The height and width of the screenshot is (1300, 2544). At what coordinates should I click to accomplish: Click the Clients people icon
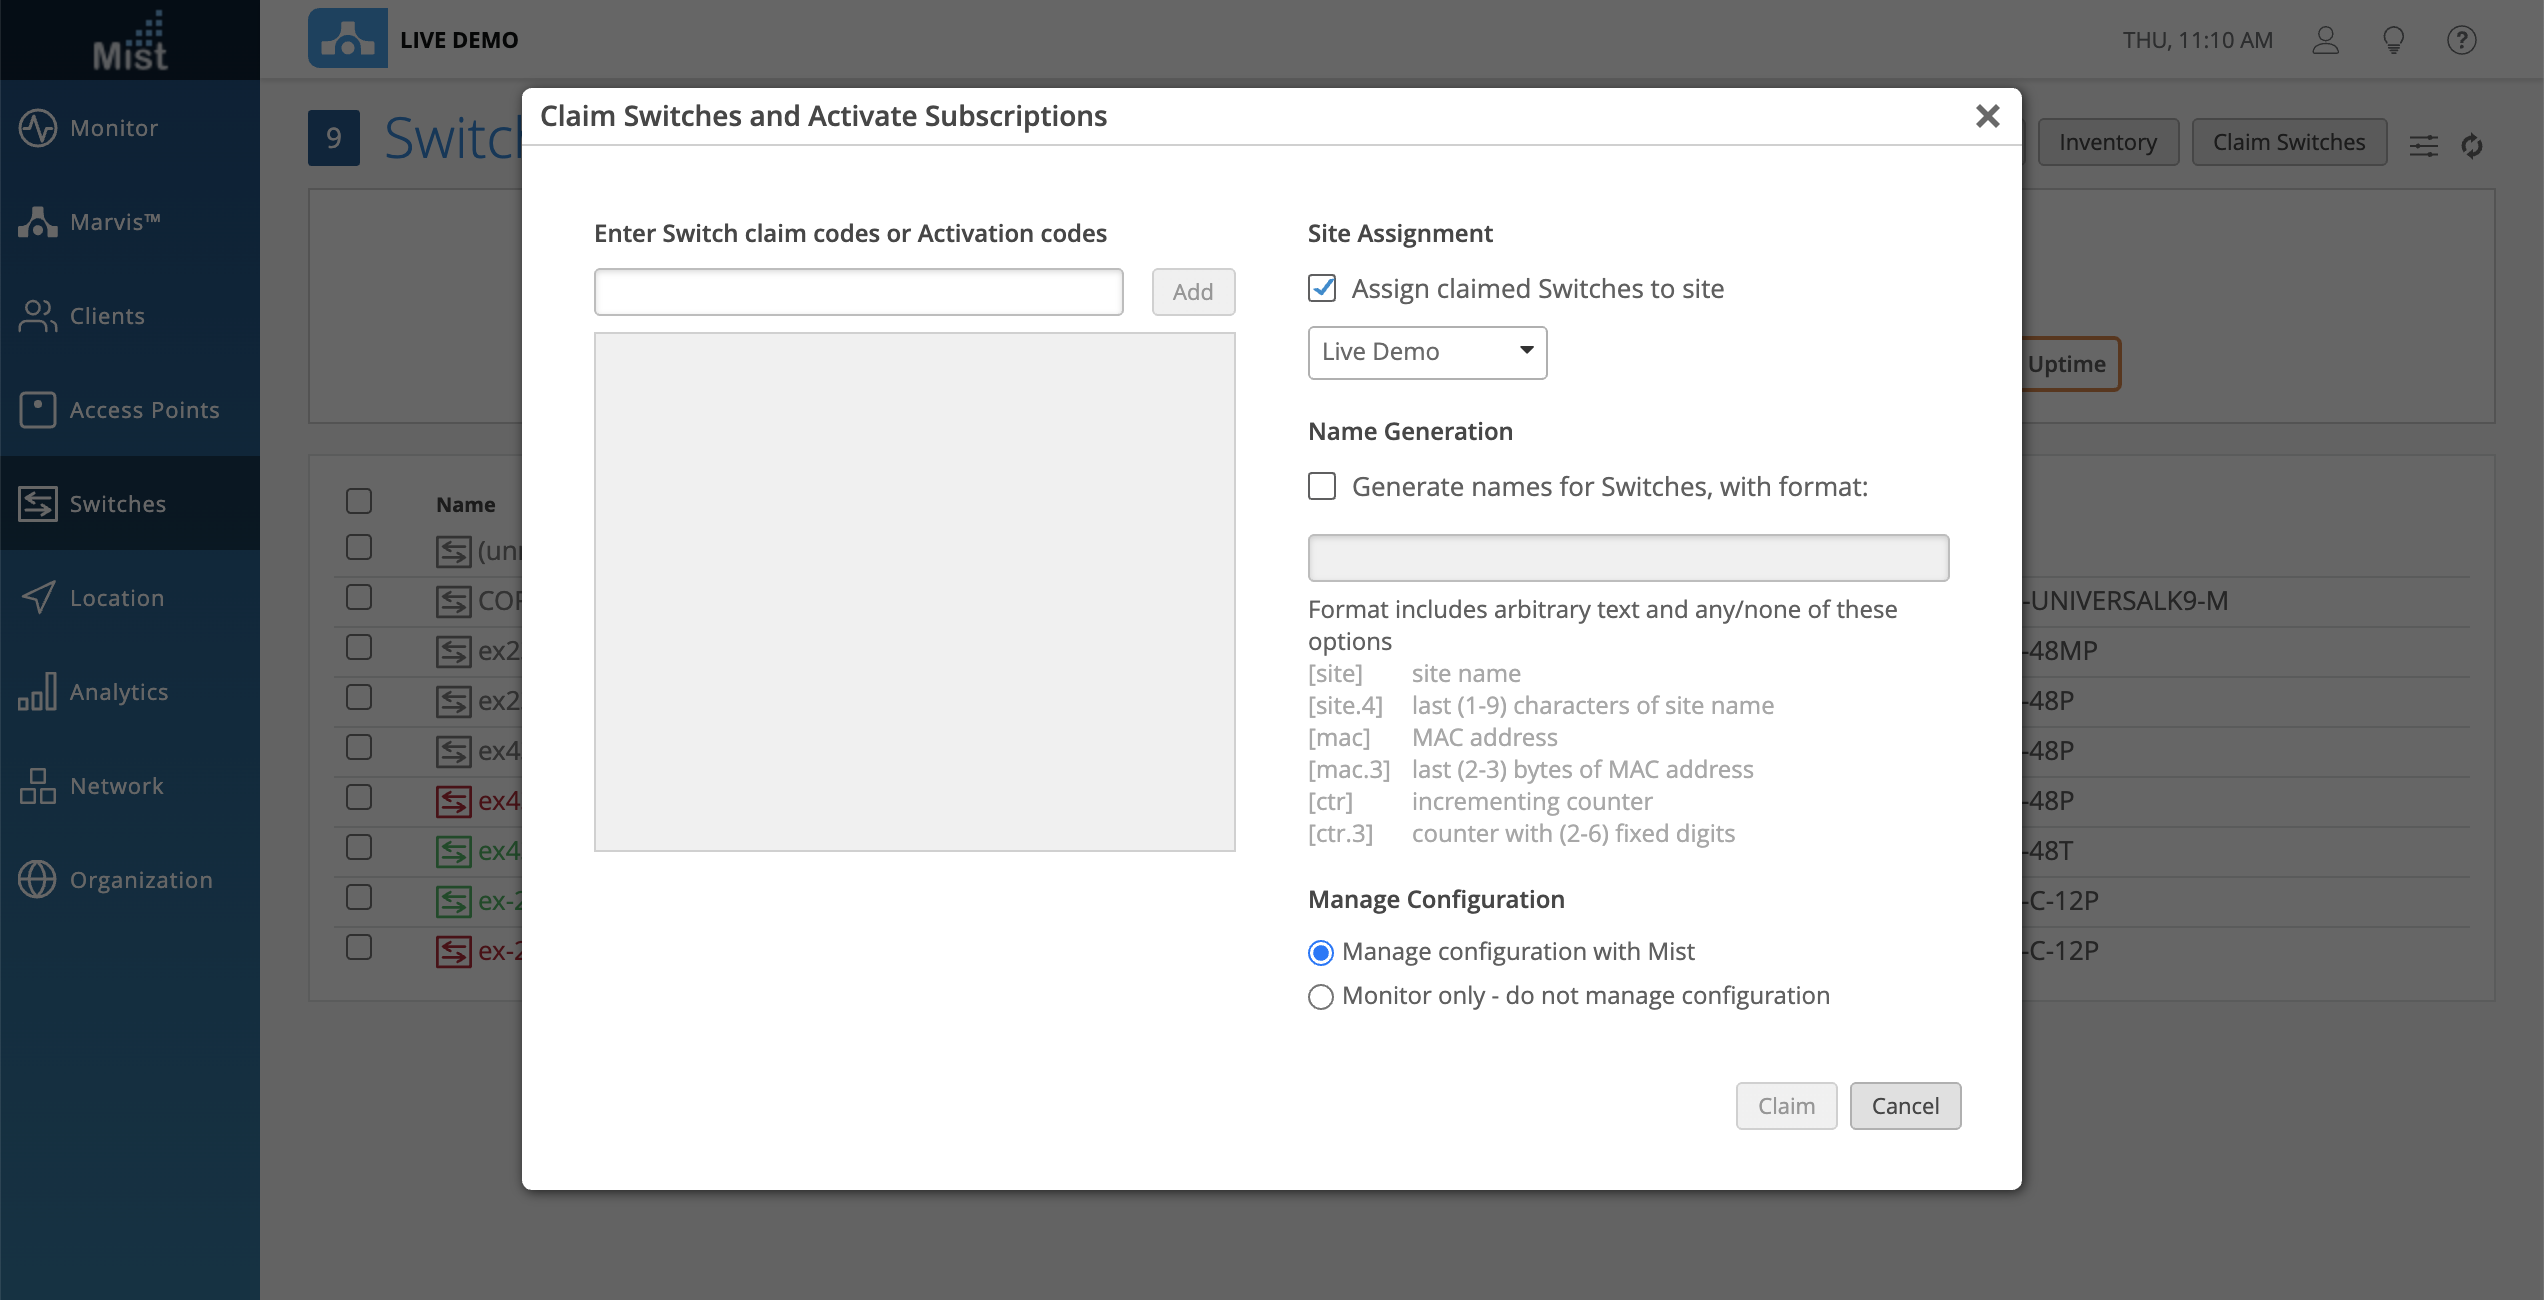tap(38, 316)
